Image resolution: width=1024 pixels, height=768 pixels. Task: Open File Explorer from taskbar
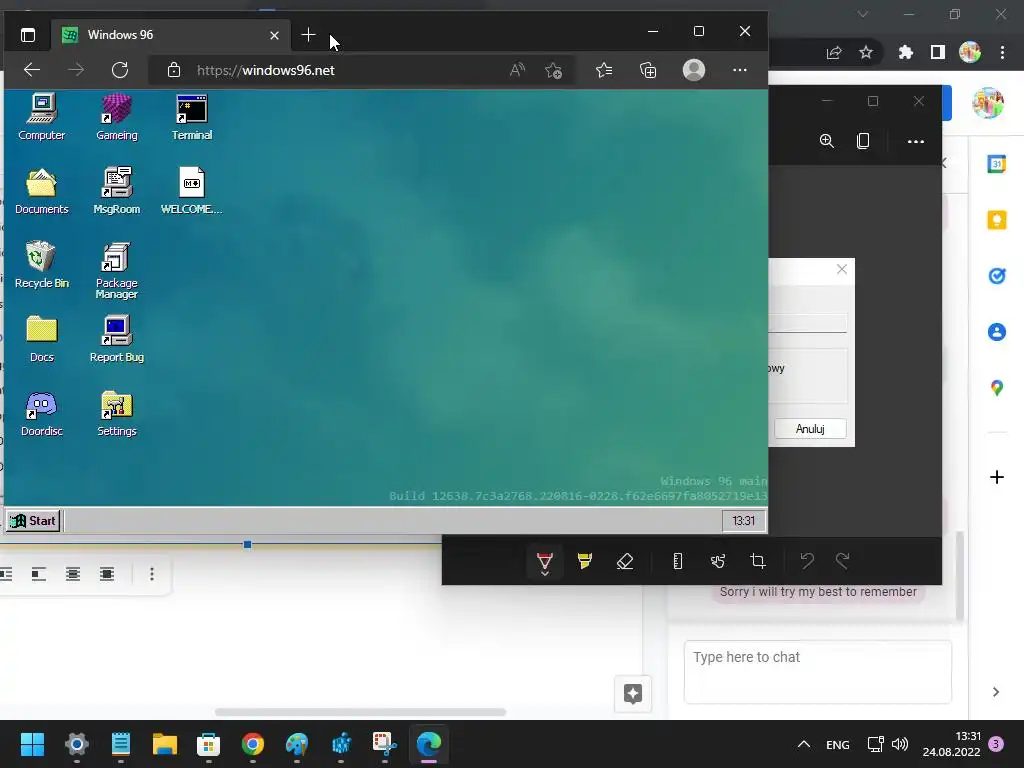click(165, 744)
